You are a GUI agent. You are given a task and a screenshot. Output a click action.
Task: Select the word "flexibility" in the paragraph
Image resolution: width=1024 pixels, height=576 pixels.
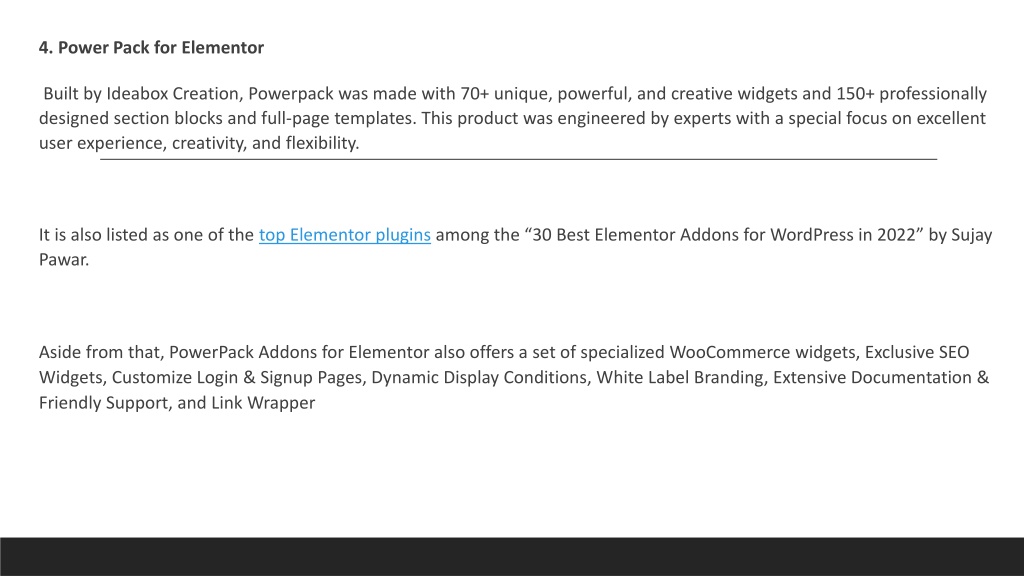(320, 143)
